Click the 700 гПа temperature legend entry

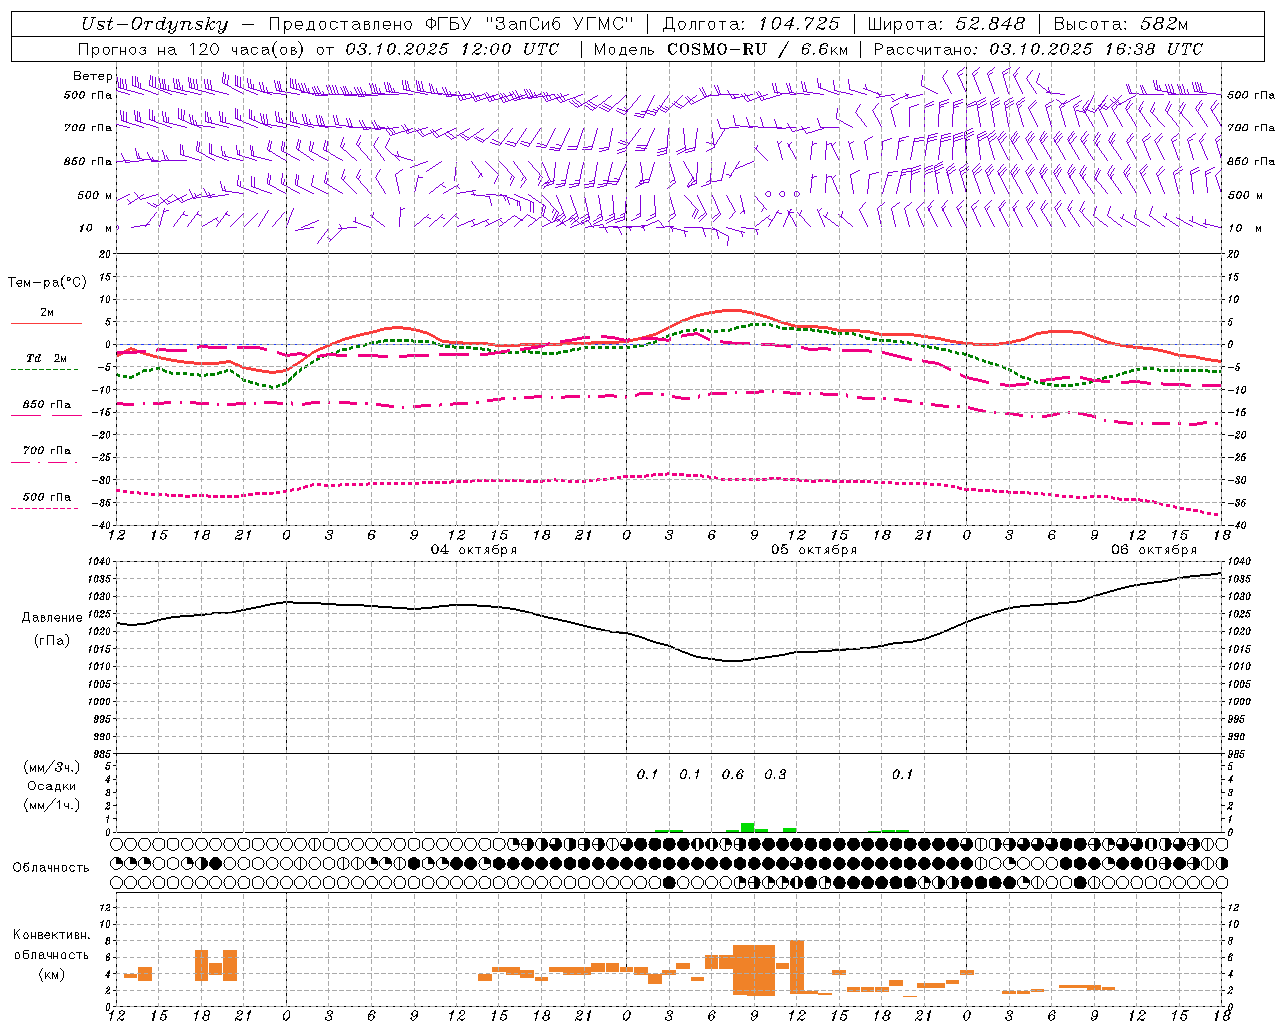tap(46, 450)
